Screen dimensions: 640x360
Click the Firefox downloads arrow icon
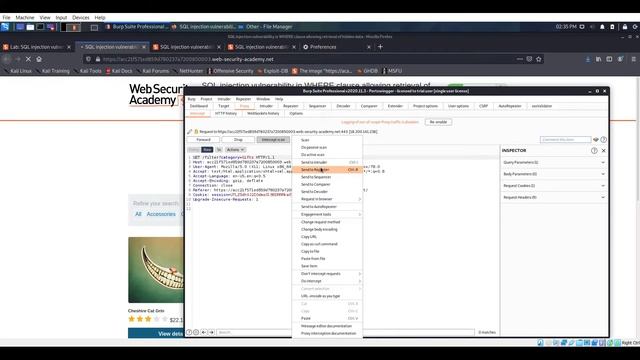pos(588,59)
